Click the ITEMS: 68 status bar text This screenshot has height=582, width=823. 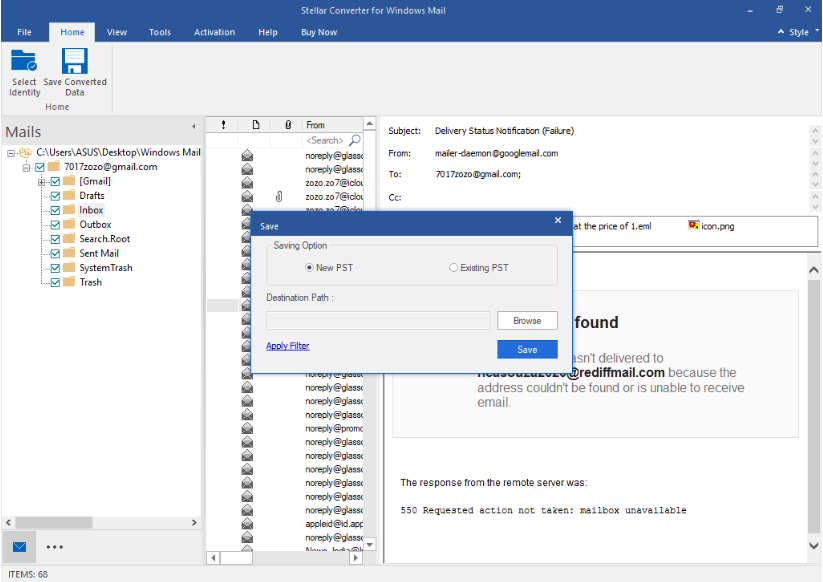(28, 574)
